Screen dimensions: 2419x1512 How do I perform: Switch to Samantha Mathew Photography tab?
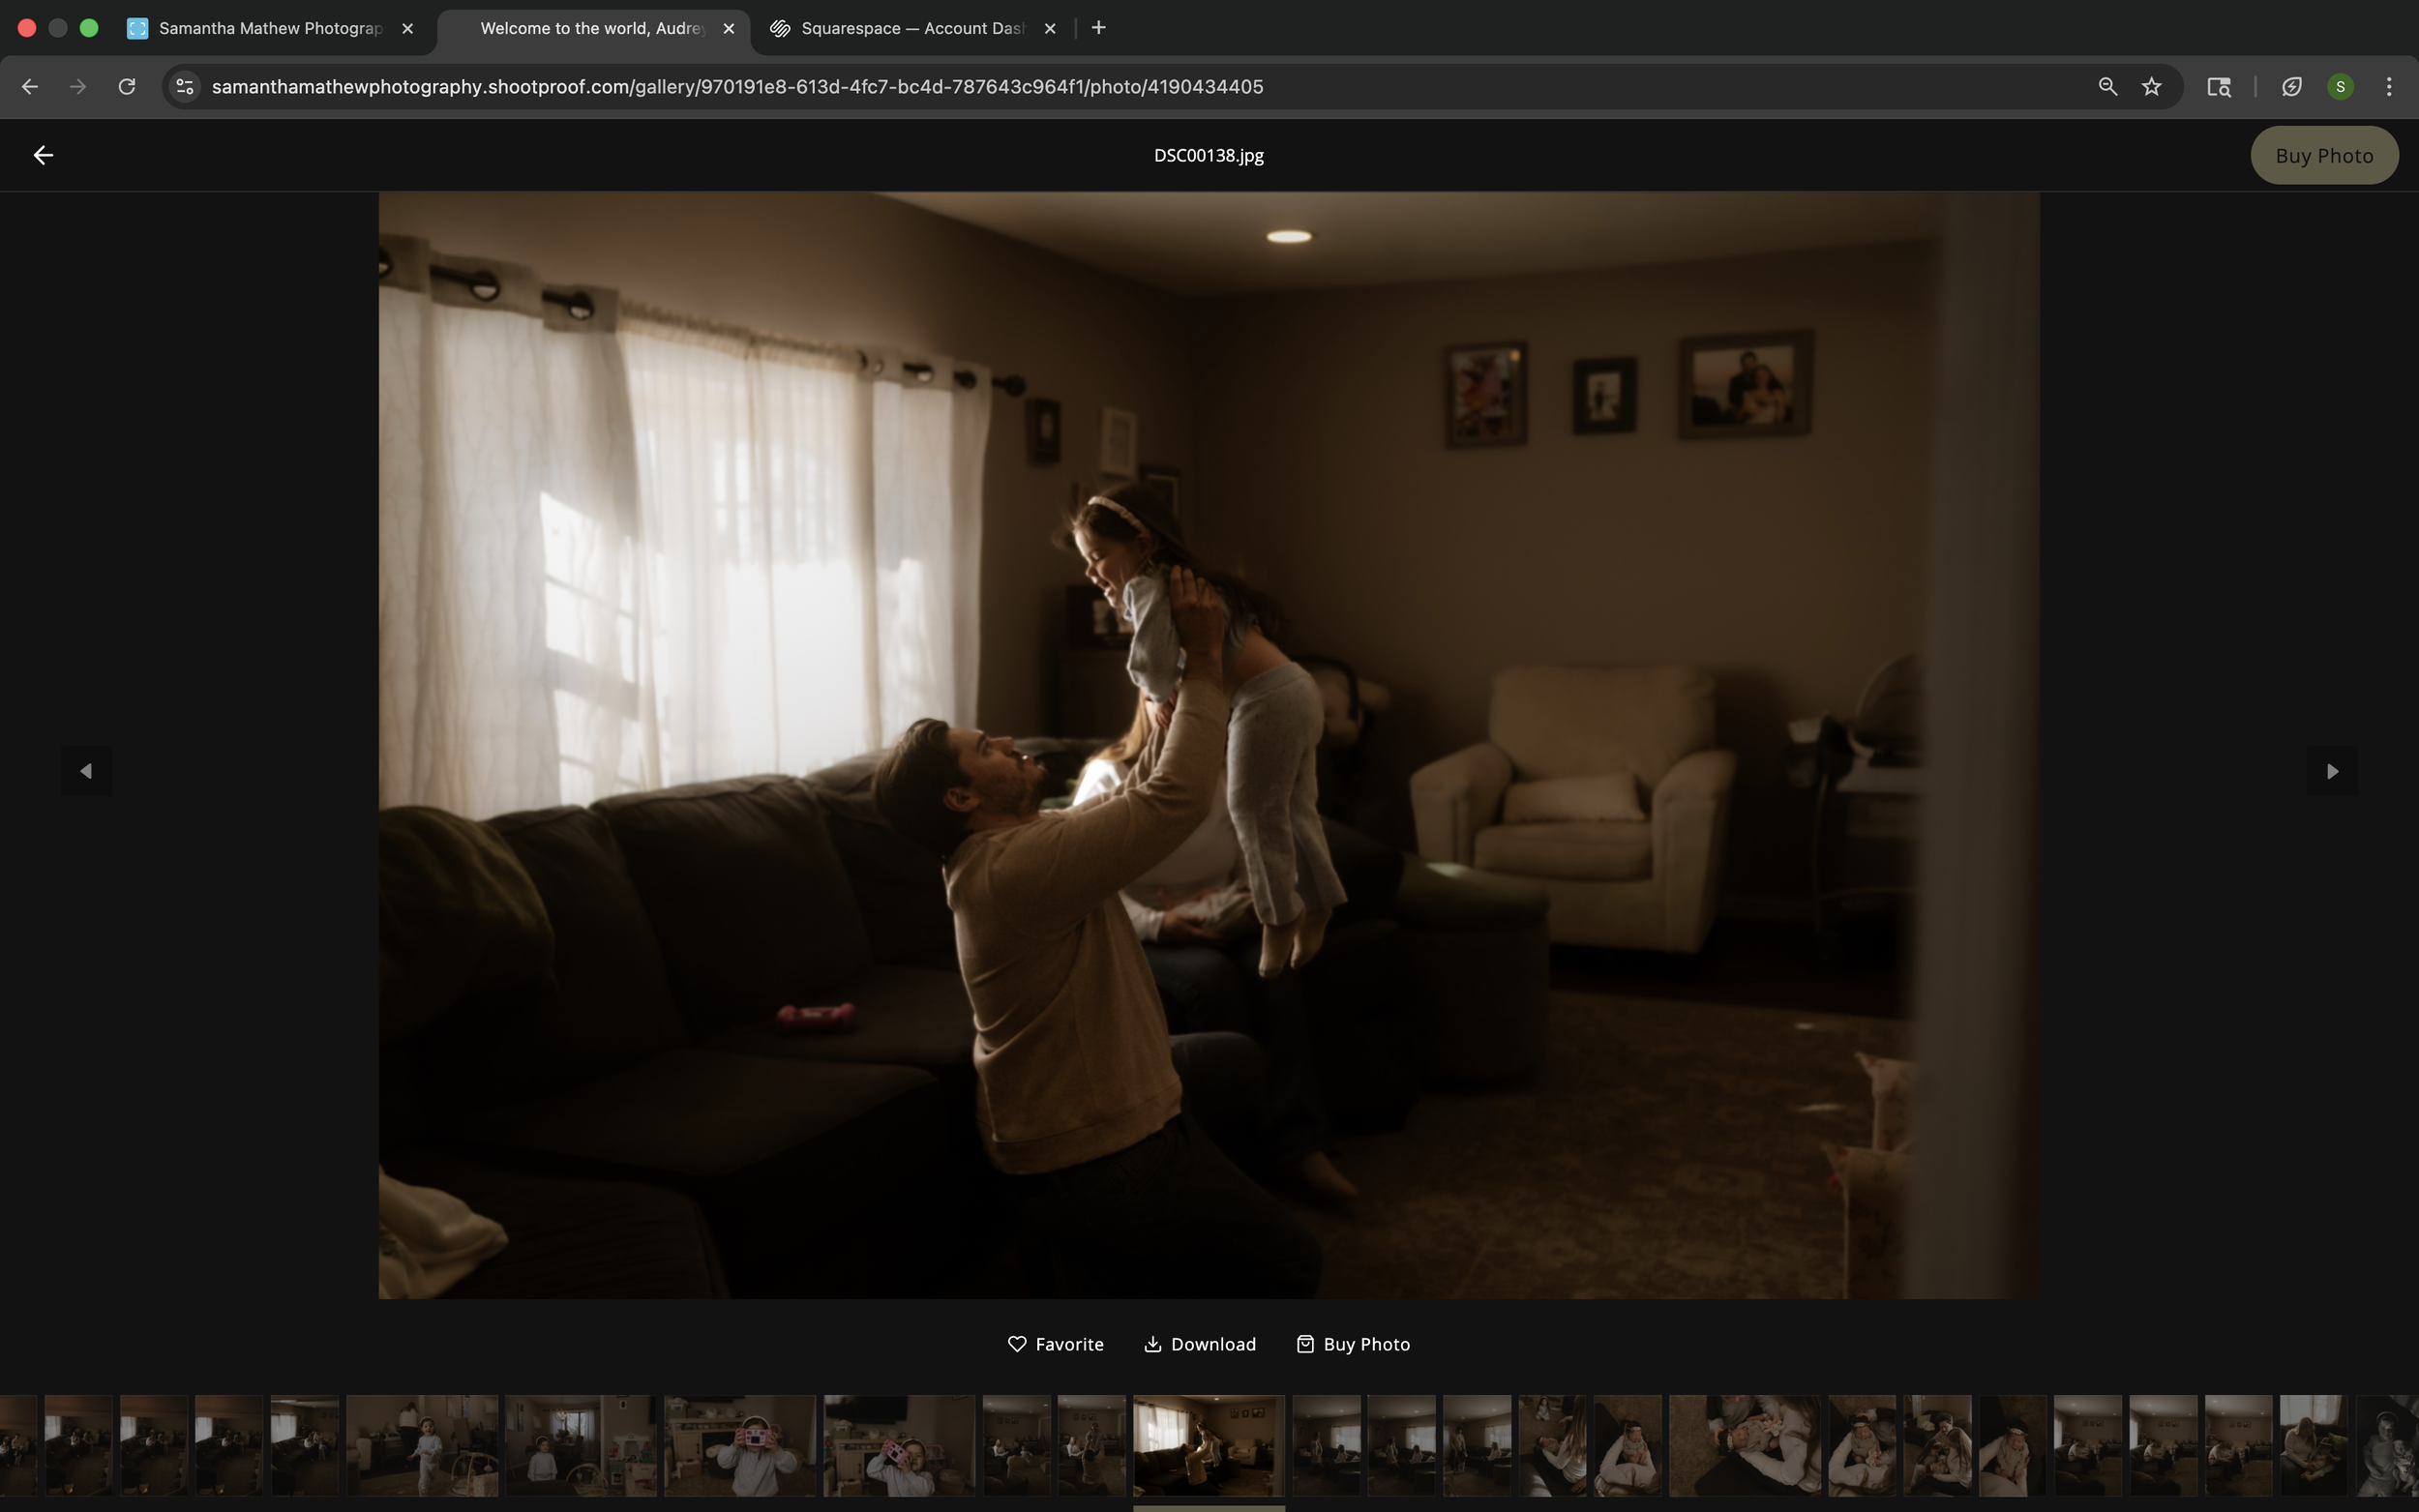(270, 28)
